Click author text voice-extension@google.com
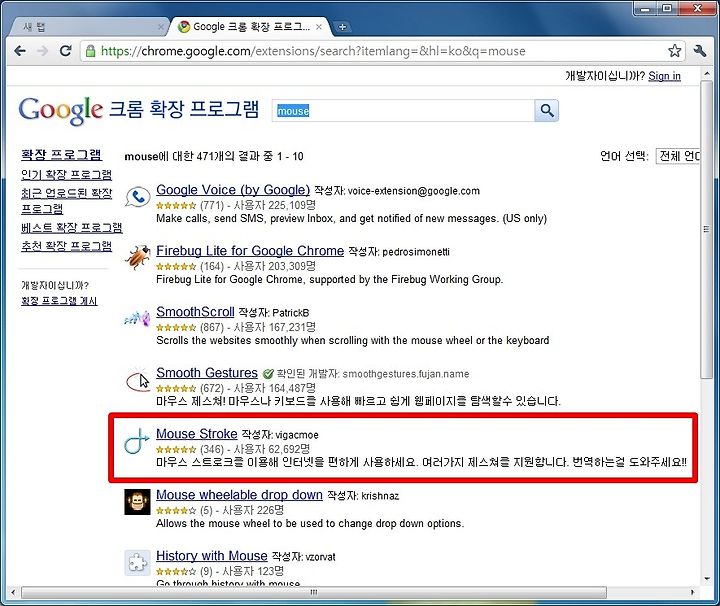720x606 pixels. click(414, 191)
